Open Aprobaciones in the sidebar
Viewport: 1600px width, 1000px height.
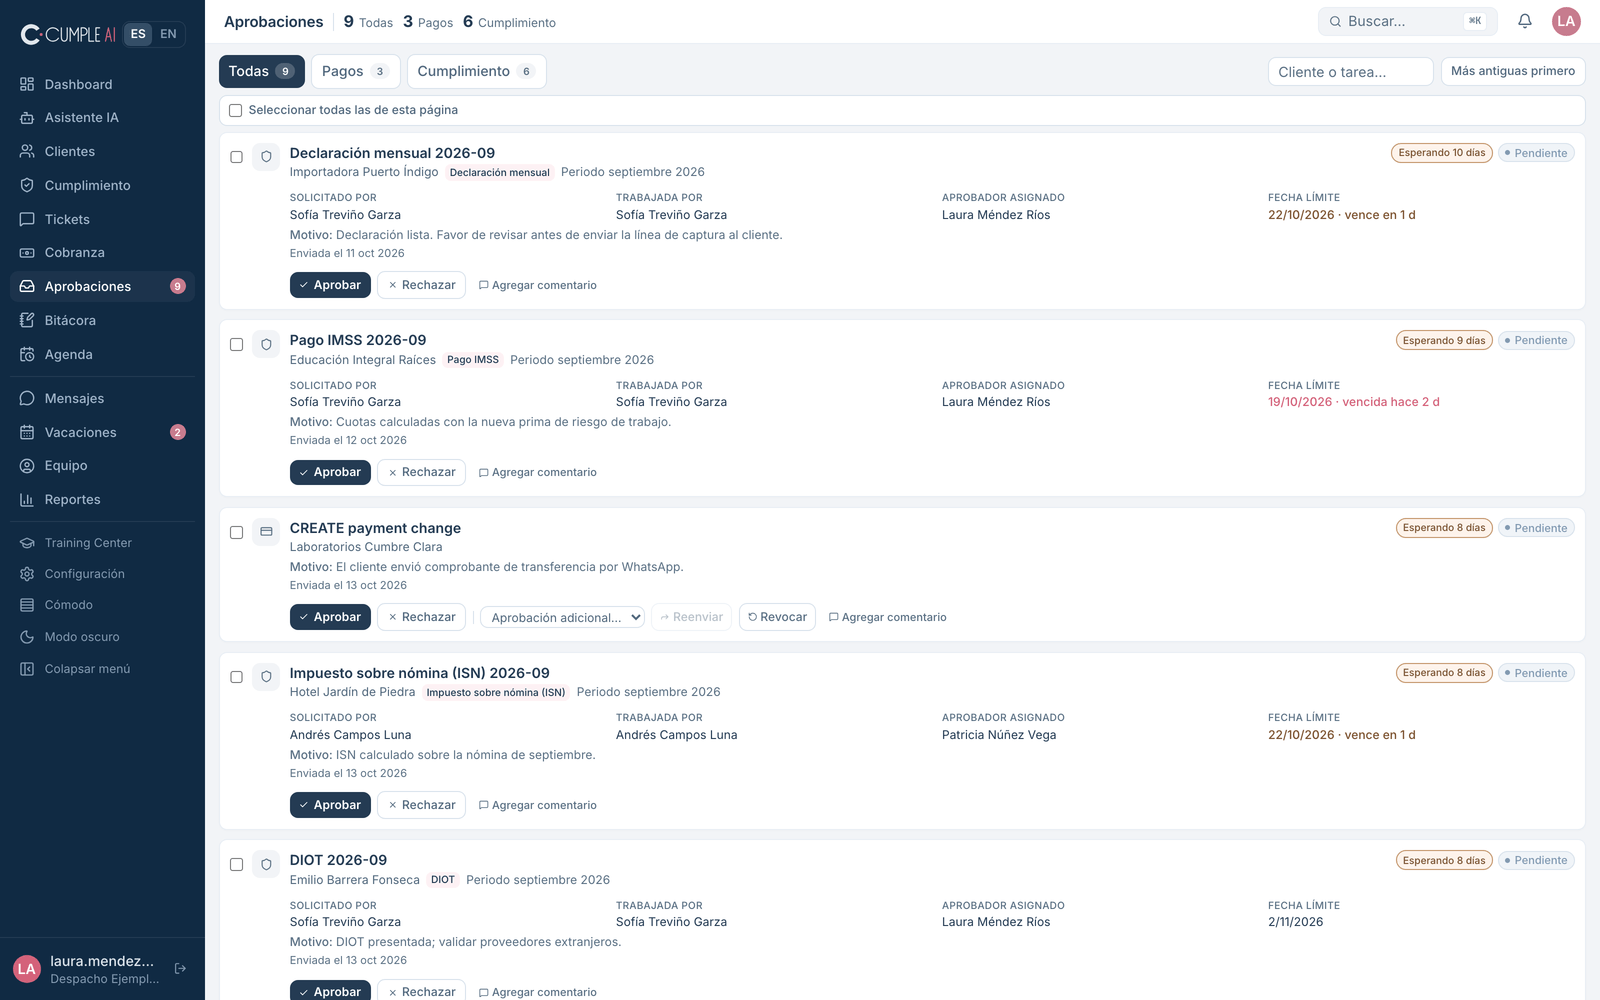(102, 286)
